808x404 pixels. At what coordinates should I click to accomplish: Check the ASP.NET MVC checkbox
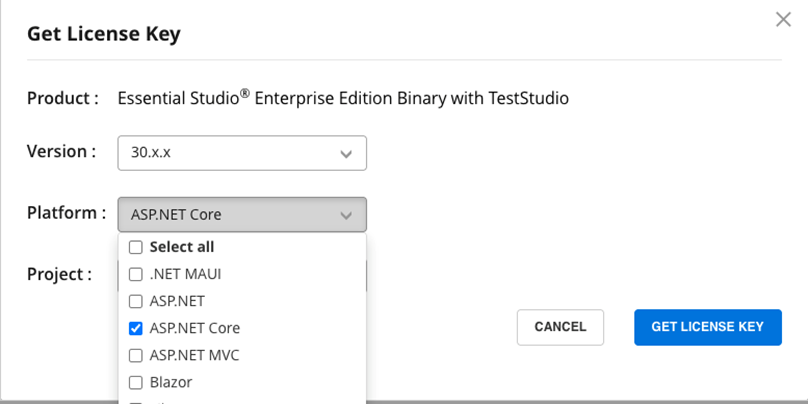tap(136, 355)
